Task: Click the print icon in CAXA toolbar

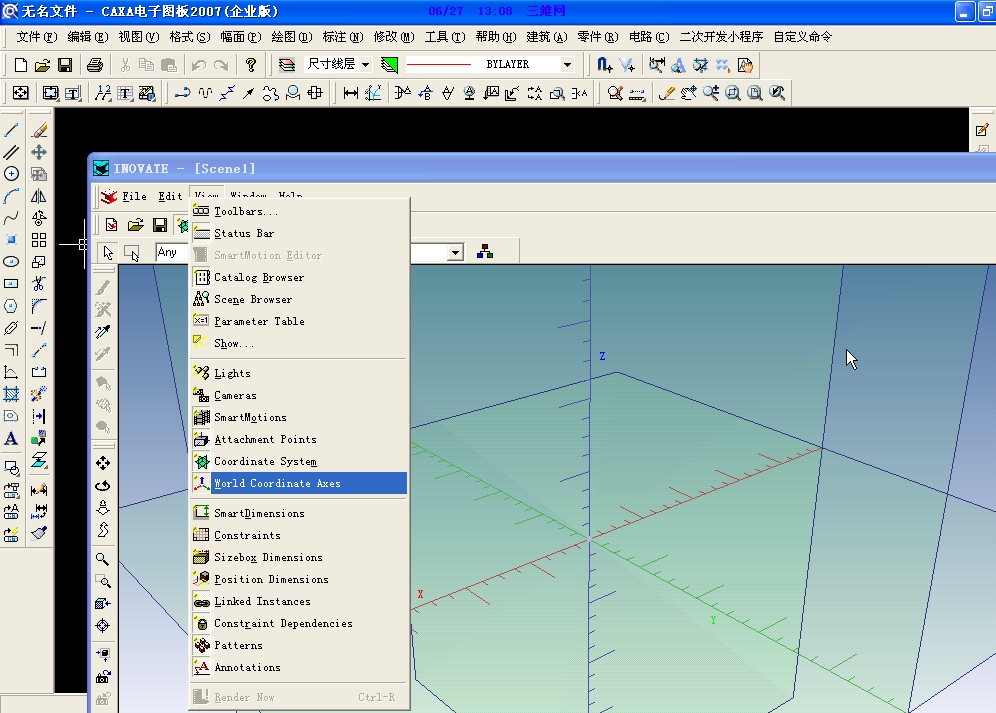Action: point(94,65)
